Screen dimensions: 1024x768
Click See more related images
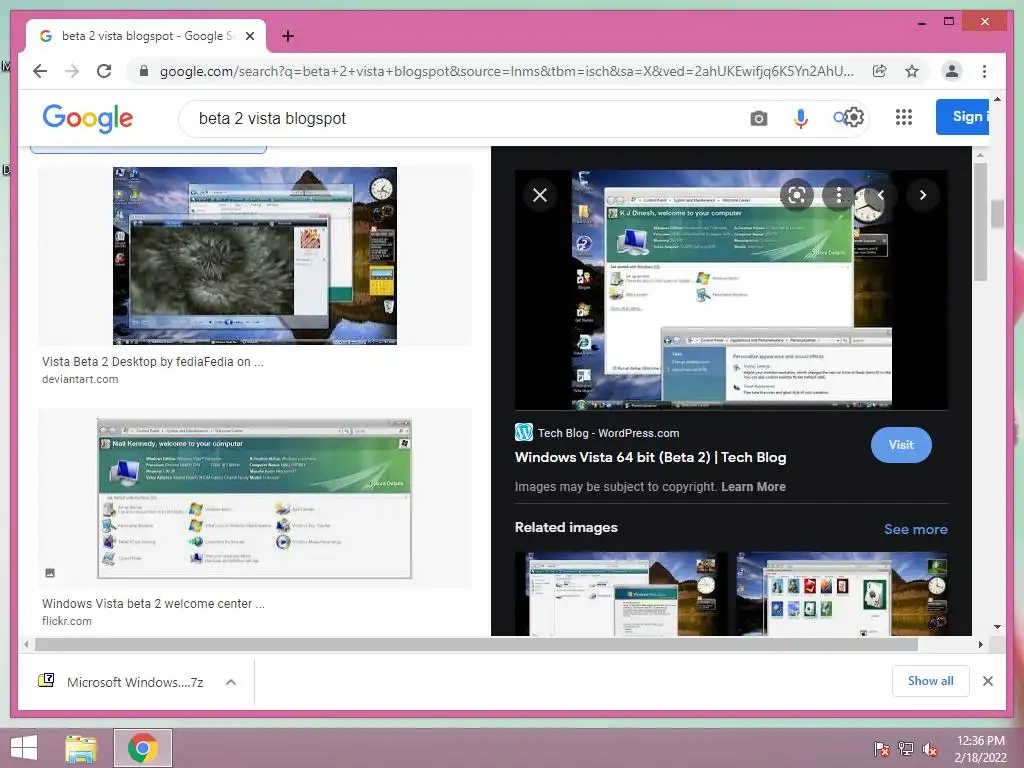coord(916,529)
